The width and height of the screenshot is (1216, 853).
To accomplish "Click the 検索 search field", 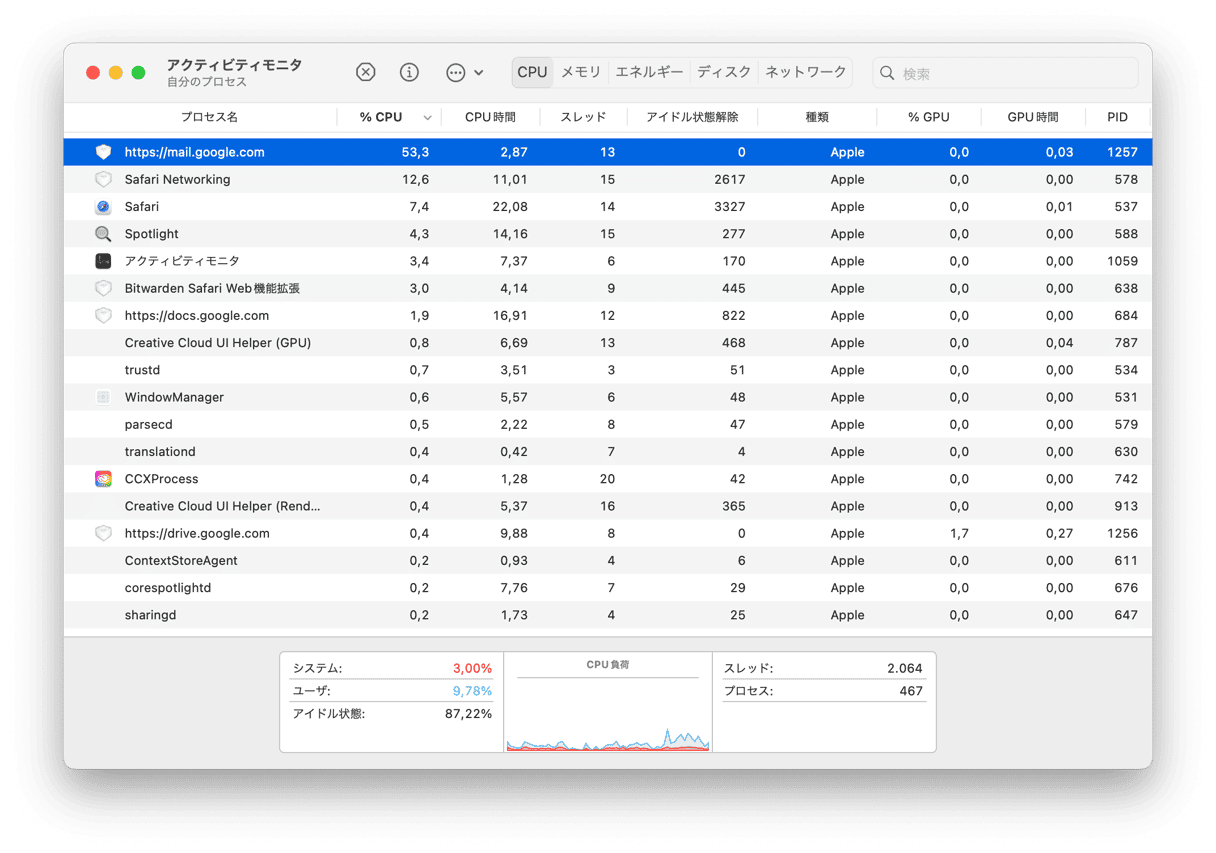I will (x=1005, y=73).
